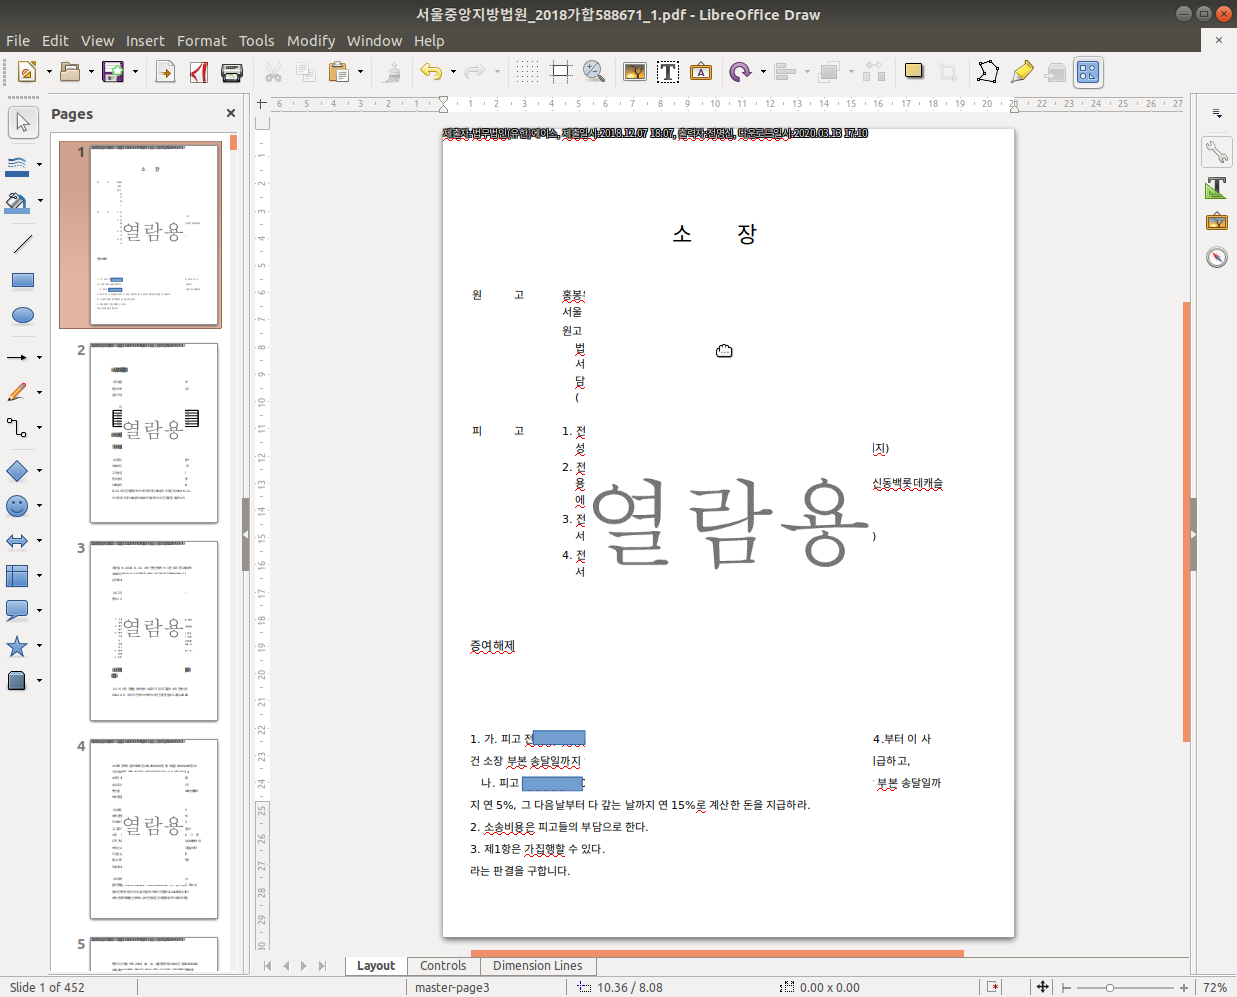The width and height of the screenshot is (1237, 997).
Task: Select the page 2 thumbnail
Action: [x=153, y=432]
